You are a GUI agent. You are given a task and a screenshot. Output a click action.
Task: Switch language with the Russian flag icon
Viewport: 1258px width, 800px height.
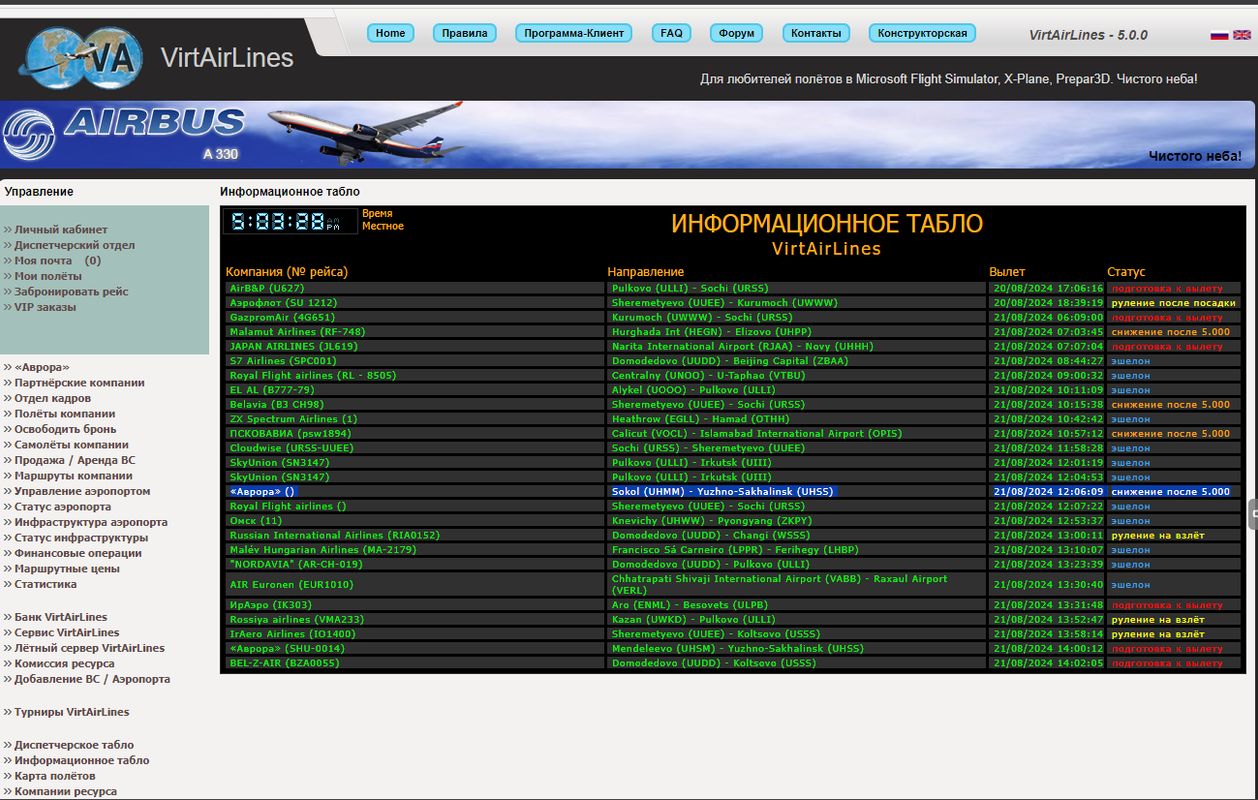(x=1219, y=35)
